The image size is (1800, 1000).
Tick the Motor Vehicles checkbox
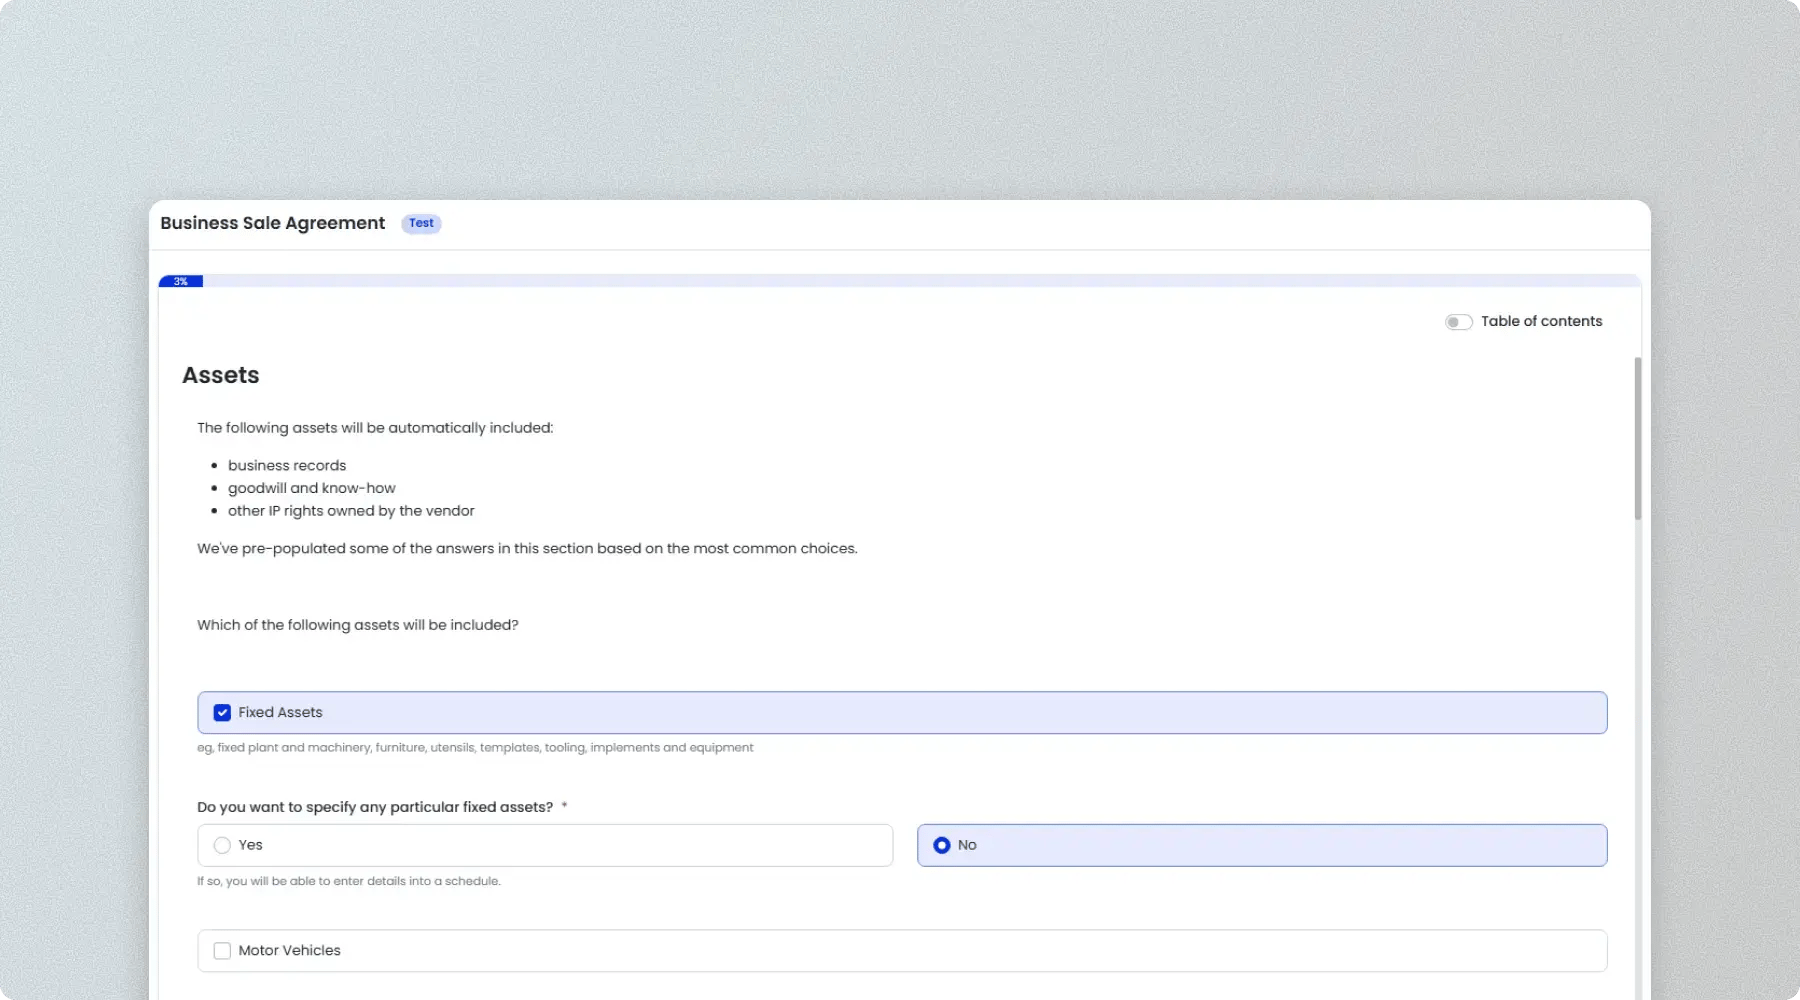pos(222,951)
